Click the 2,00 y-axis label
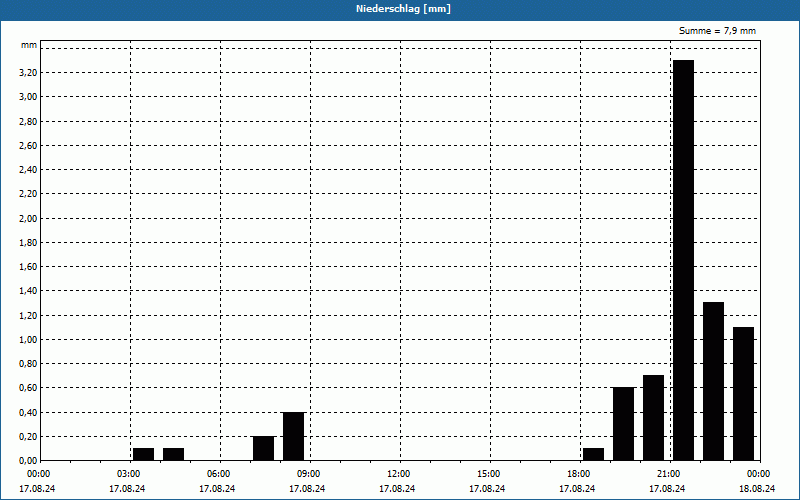The image size is (800, 500). (28, 218)
